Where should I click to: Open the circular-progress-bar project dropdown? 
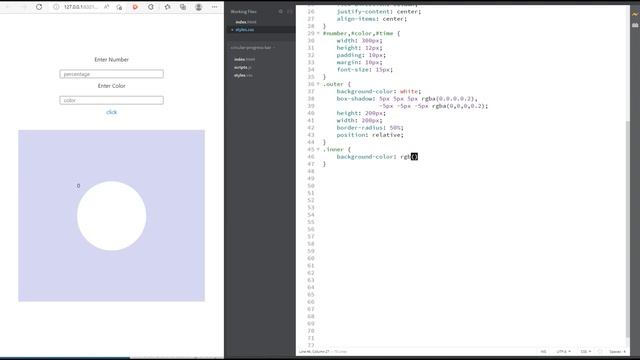(253, 48)
